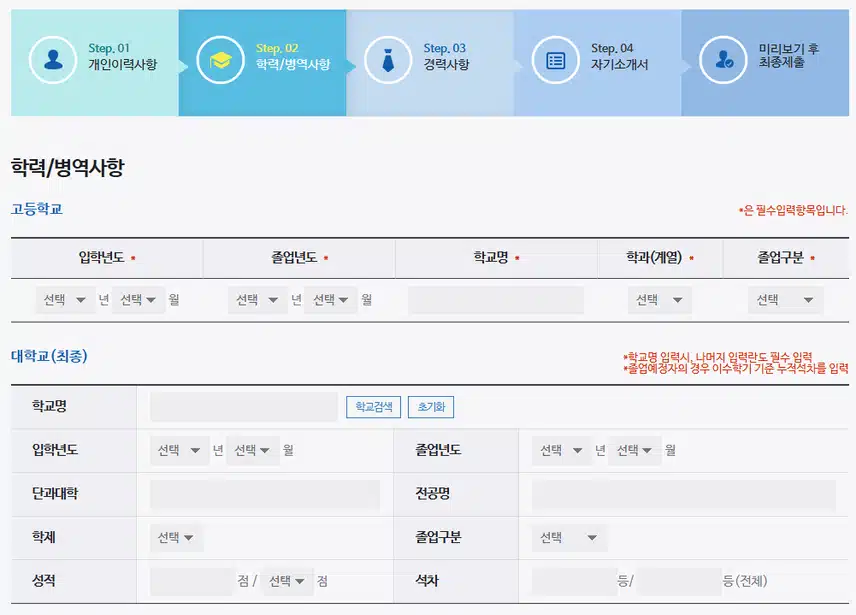
Task: Open university 입학년도 month dropdown
Action: pyautogui.click(x=253, y=451)
